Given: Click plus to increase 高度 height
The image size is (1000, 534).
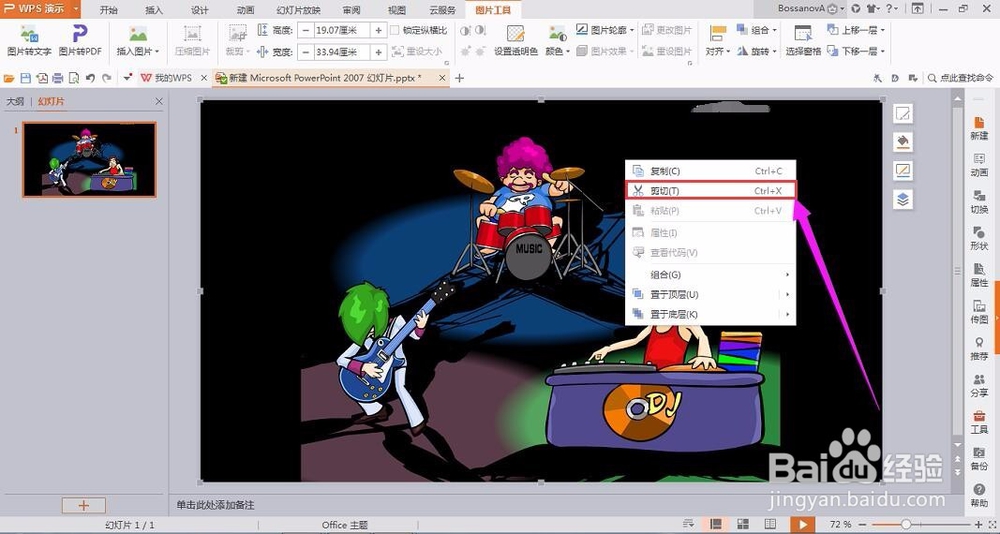Looking at the screenshot, I should click(379, 30).
